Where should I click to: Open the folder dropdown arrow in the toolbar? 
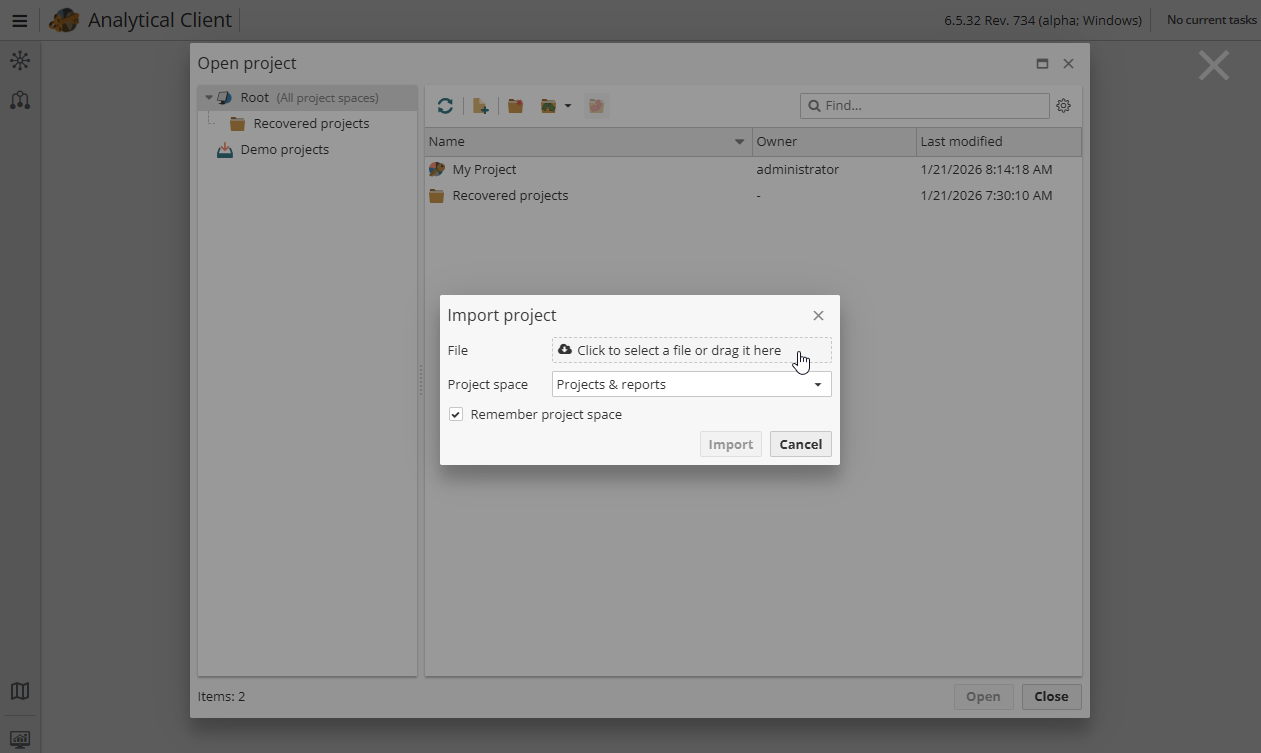(568, 105)
